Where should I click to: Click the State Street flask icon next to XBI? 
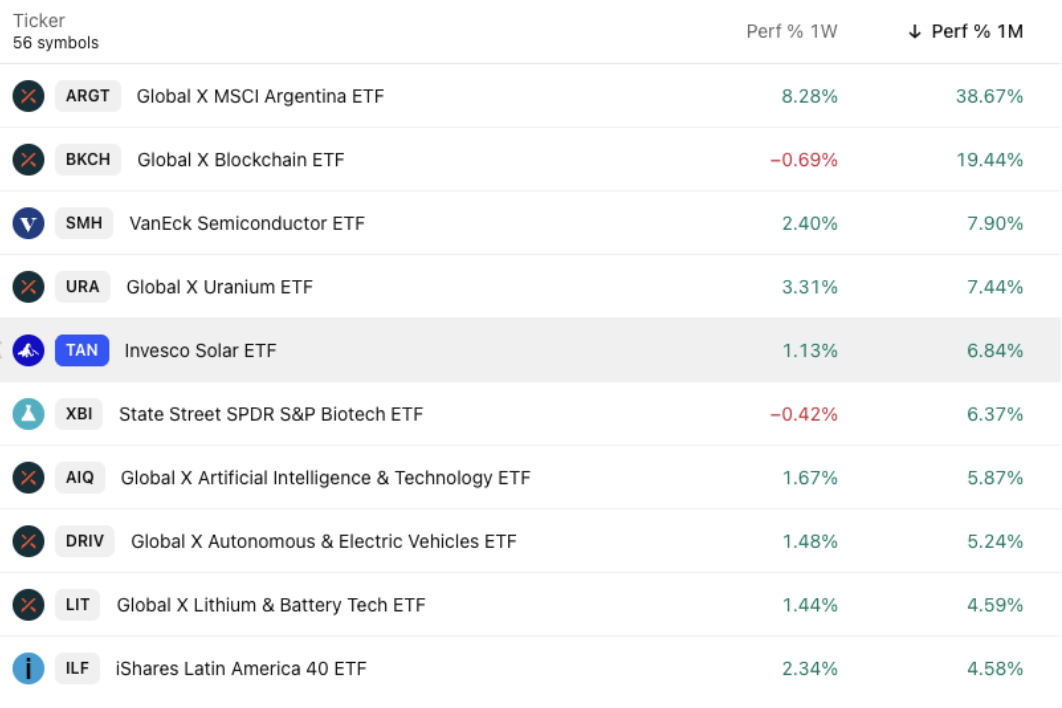(29, 414)
